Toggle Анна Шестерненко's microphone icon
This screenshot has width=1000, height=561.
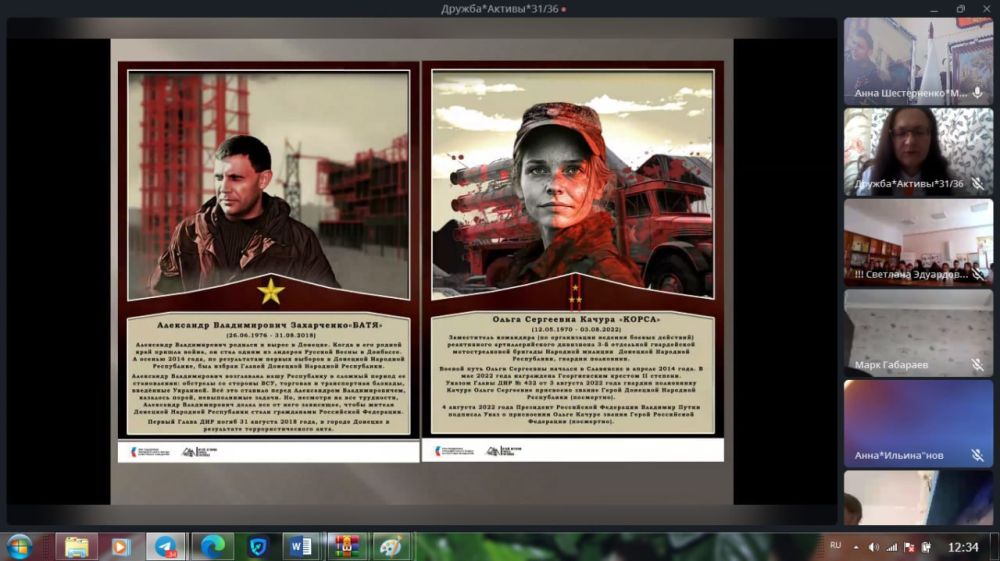point(978,92)
